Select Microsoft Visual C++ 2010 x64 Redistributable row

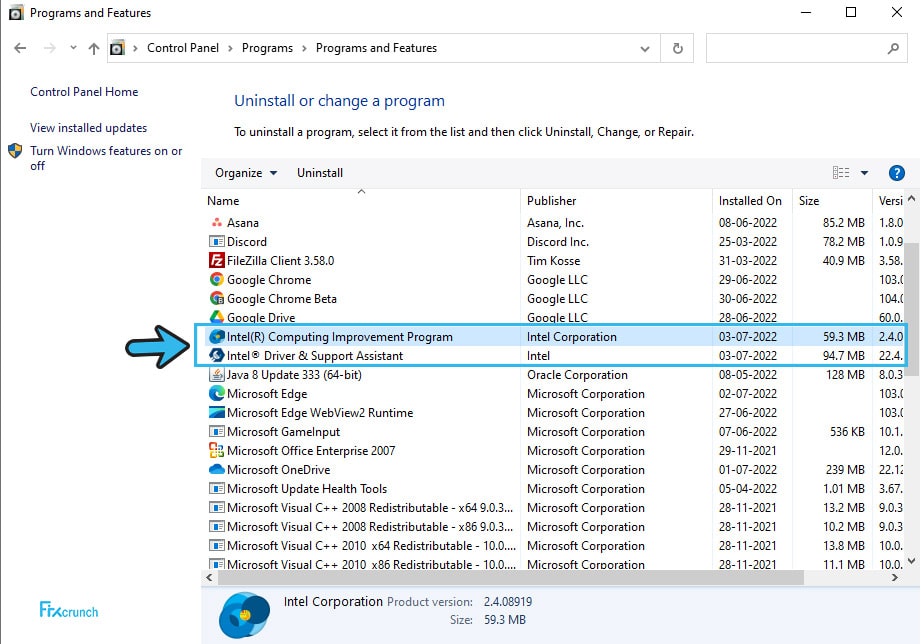tap(552, 545)
